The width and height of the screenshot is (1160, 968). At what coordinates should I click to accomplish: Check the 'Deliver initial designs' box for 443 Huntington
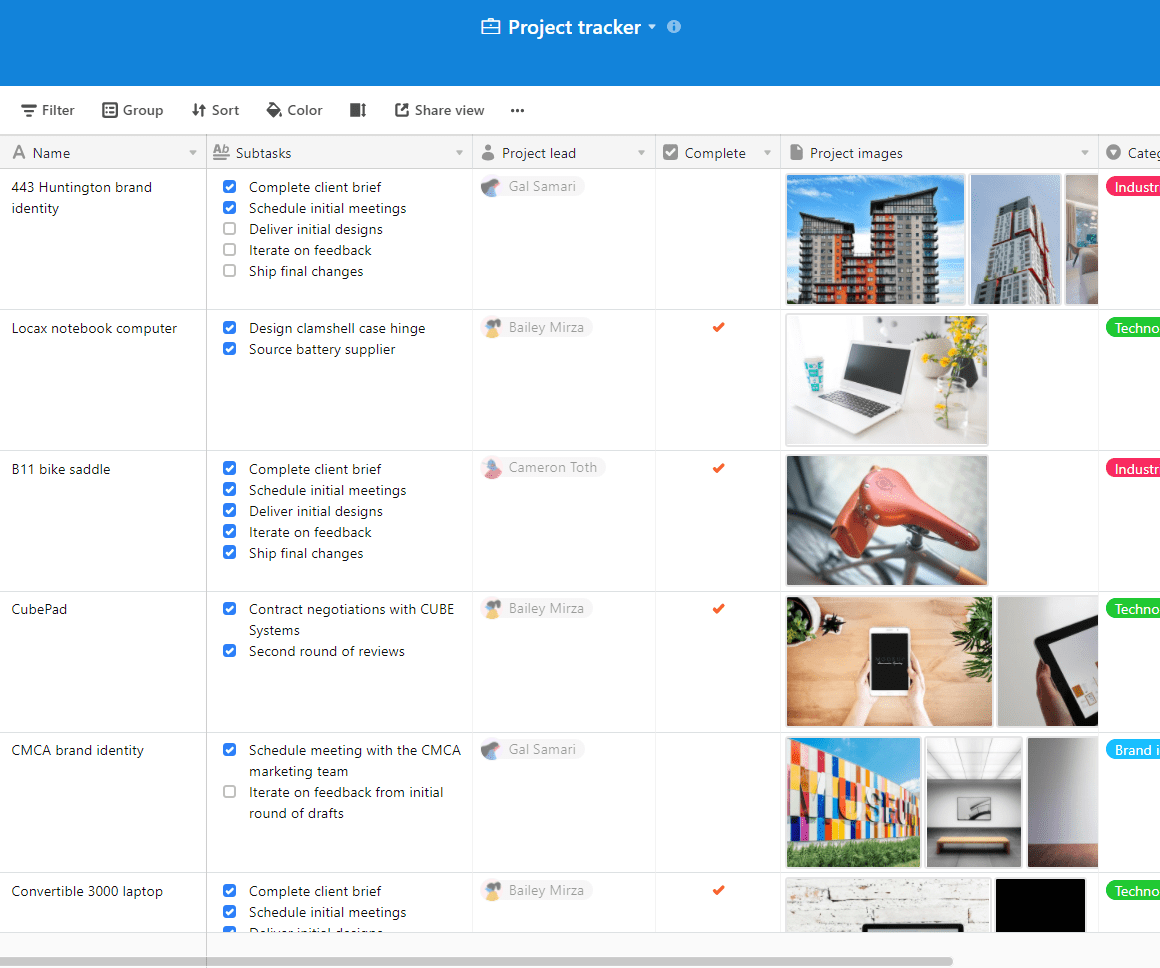coord(230,229)
